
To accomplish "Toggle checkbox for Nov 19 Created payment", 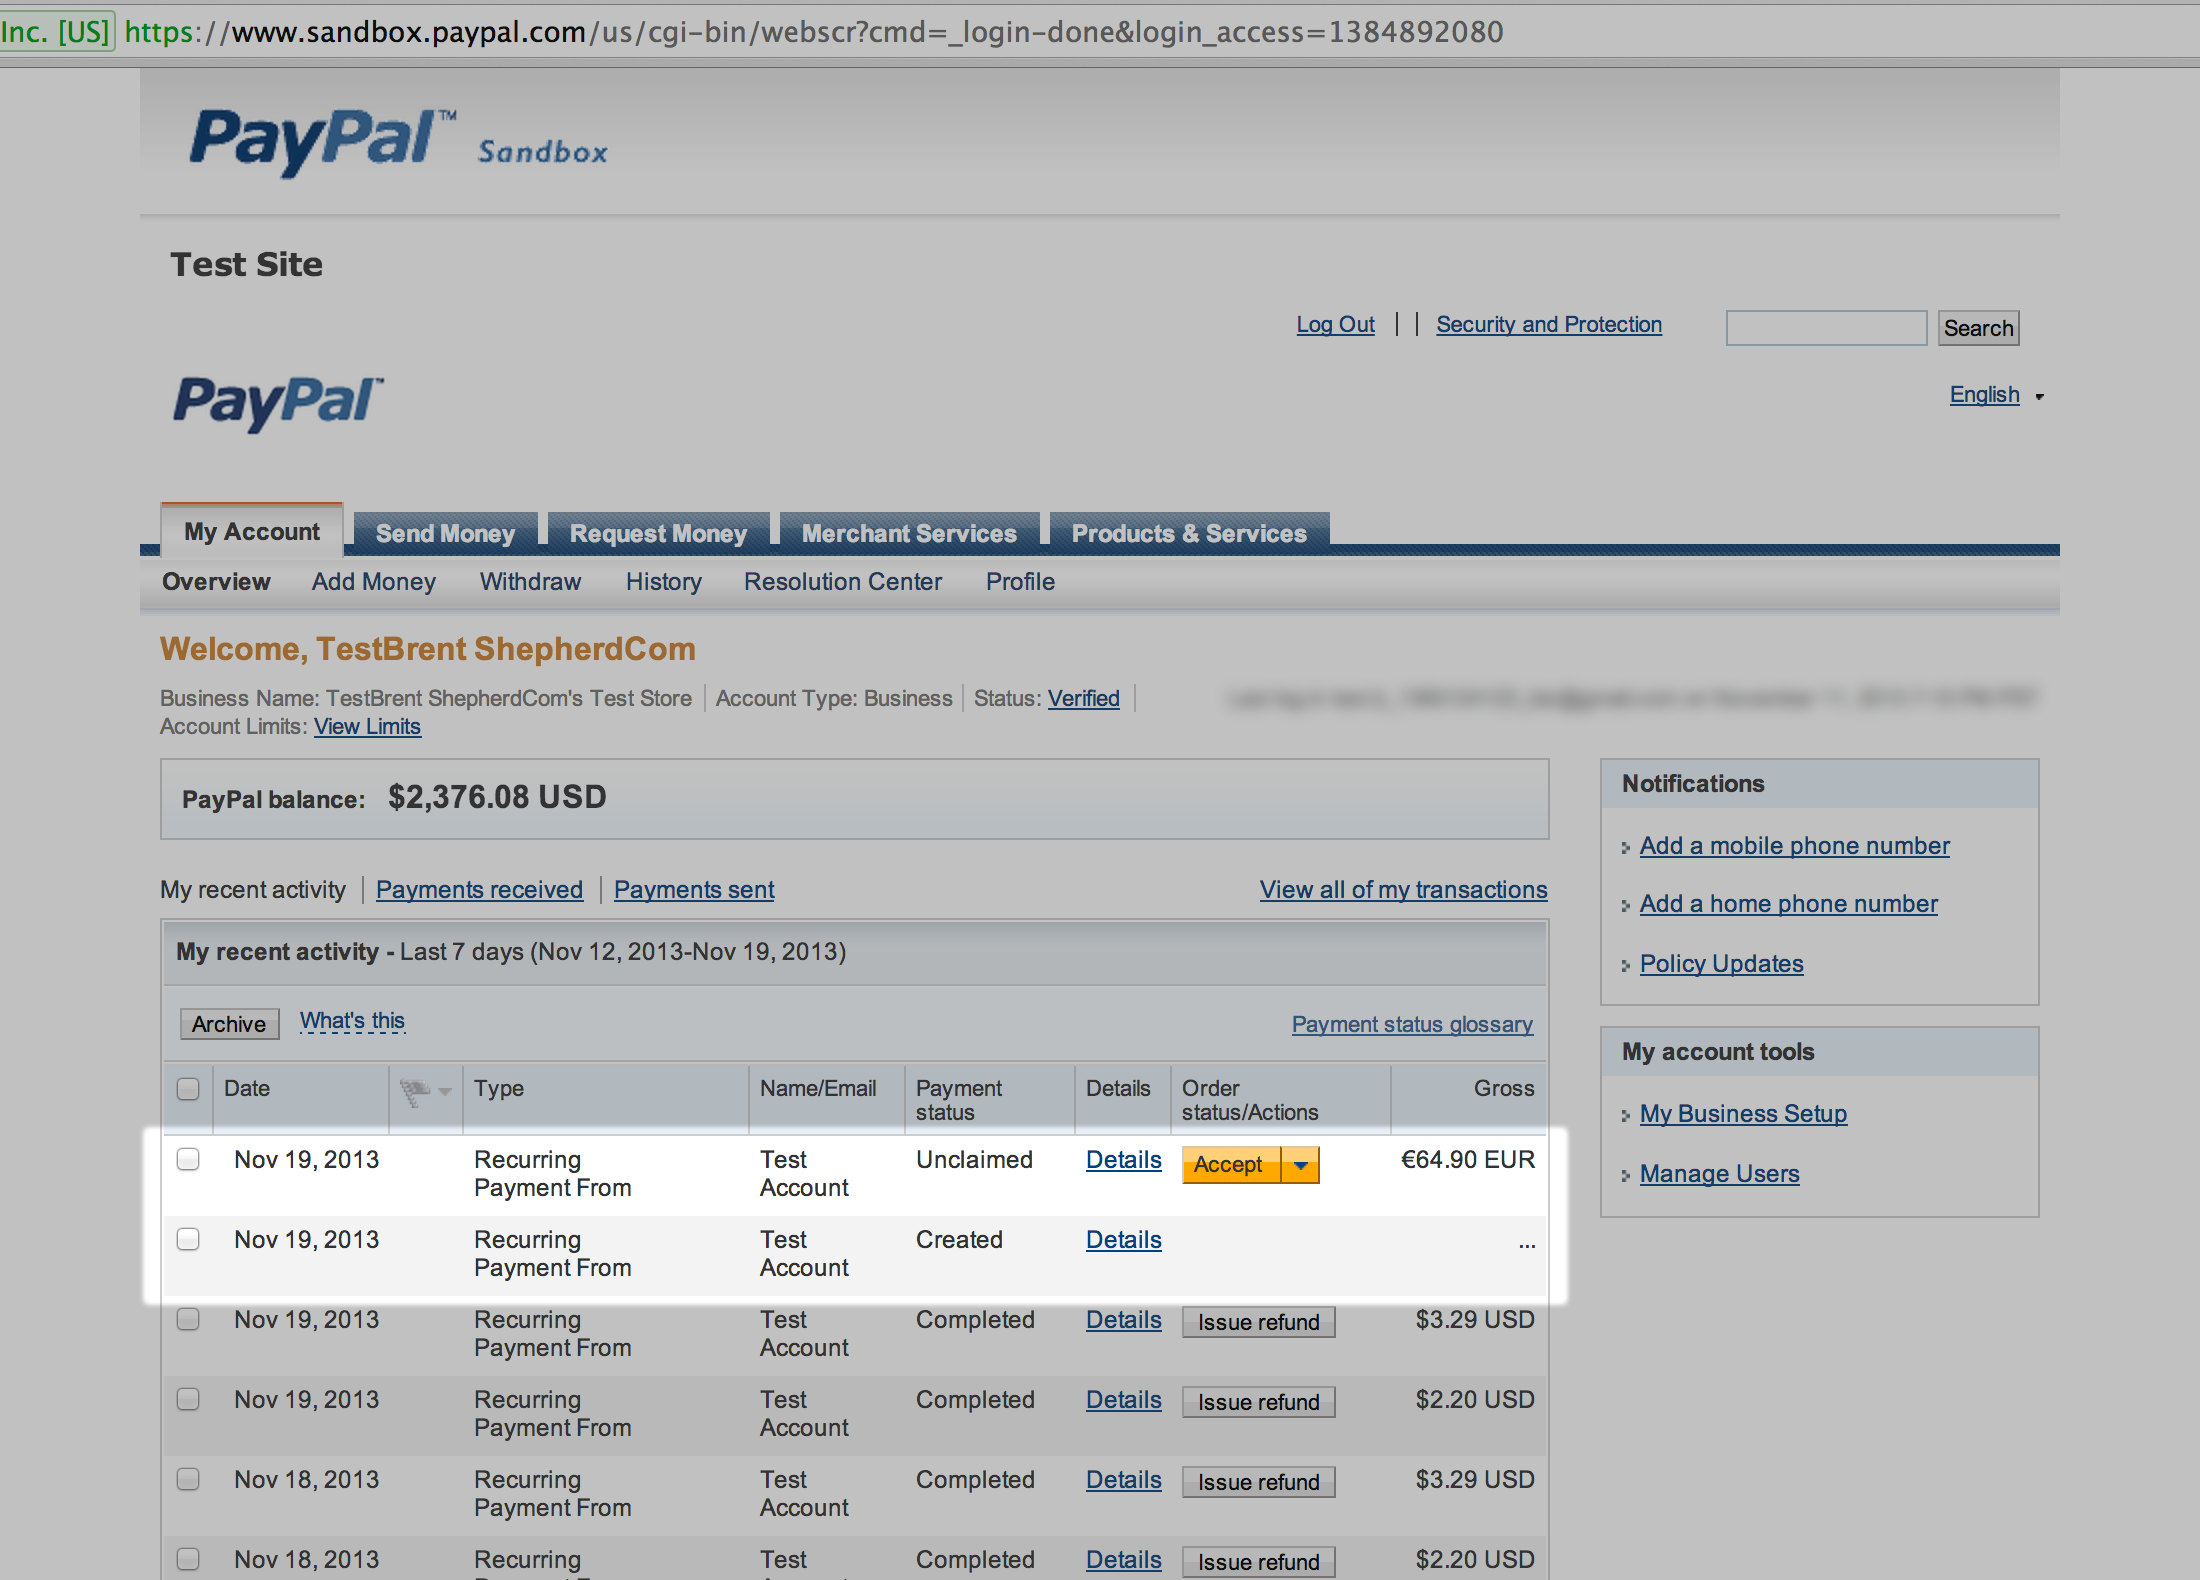I will [x=190, y=1237].
